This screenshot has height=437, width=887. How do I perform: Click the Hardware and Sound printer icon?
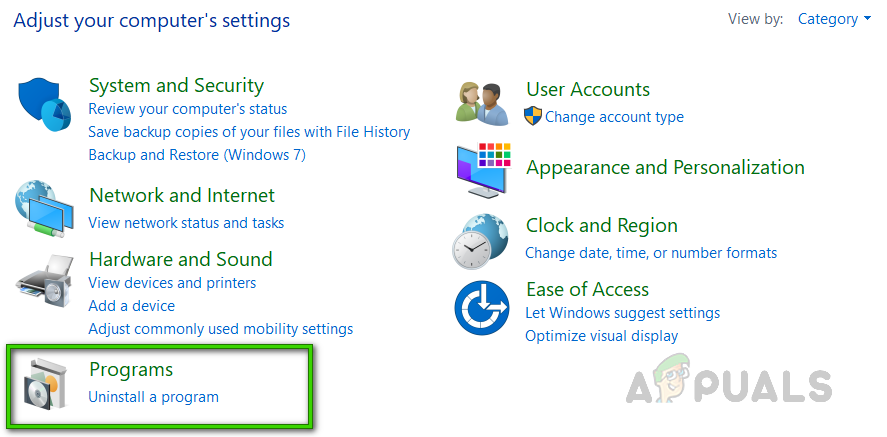pyautogui.click(x=44, y=284)
